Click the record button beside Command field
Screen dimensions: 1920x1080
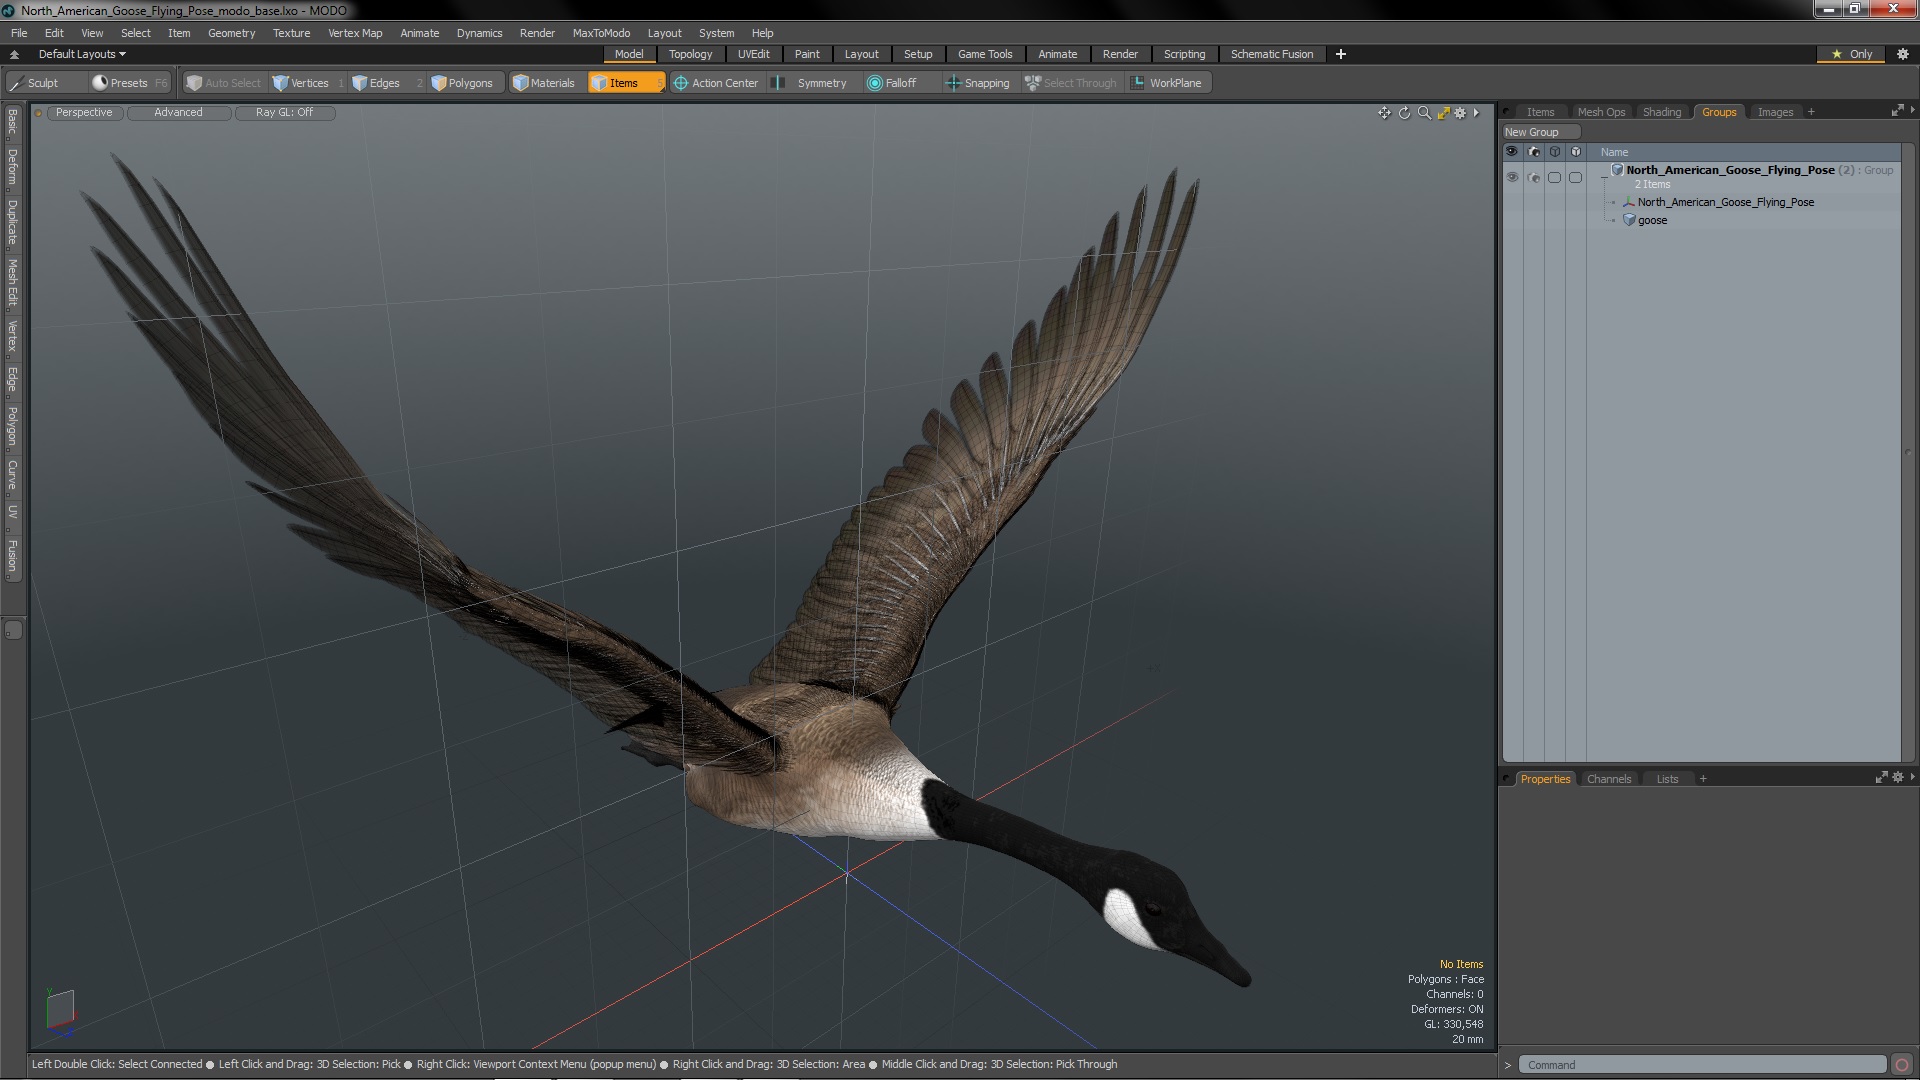click(x=1902, y=1065)
